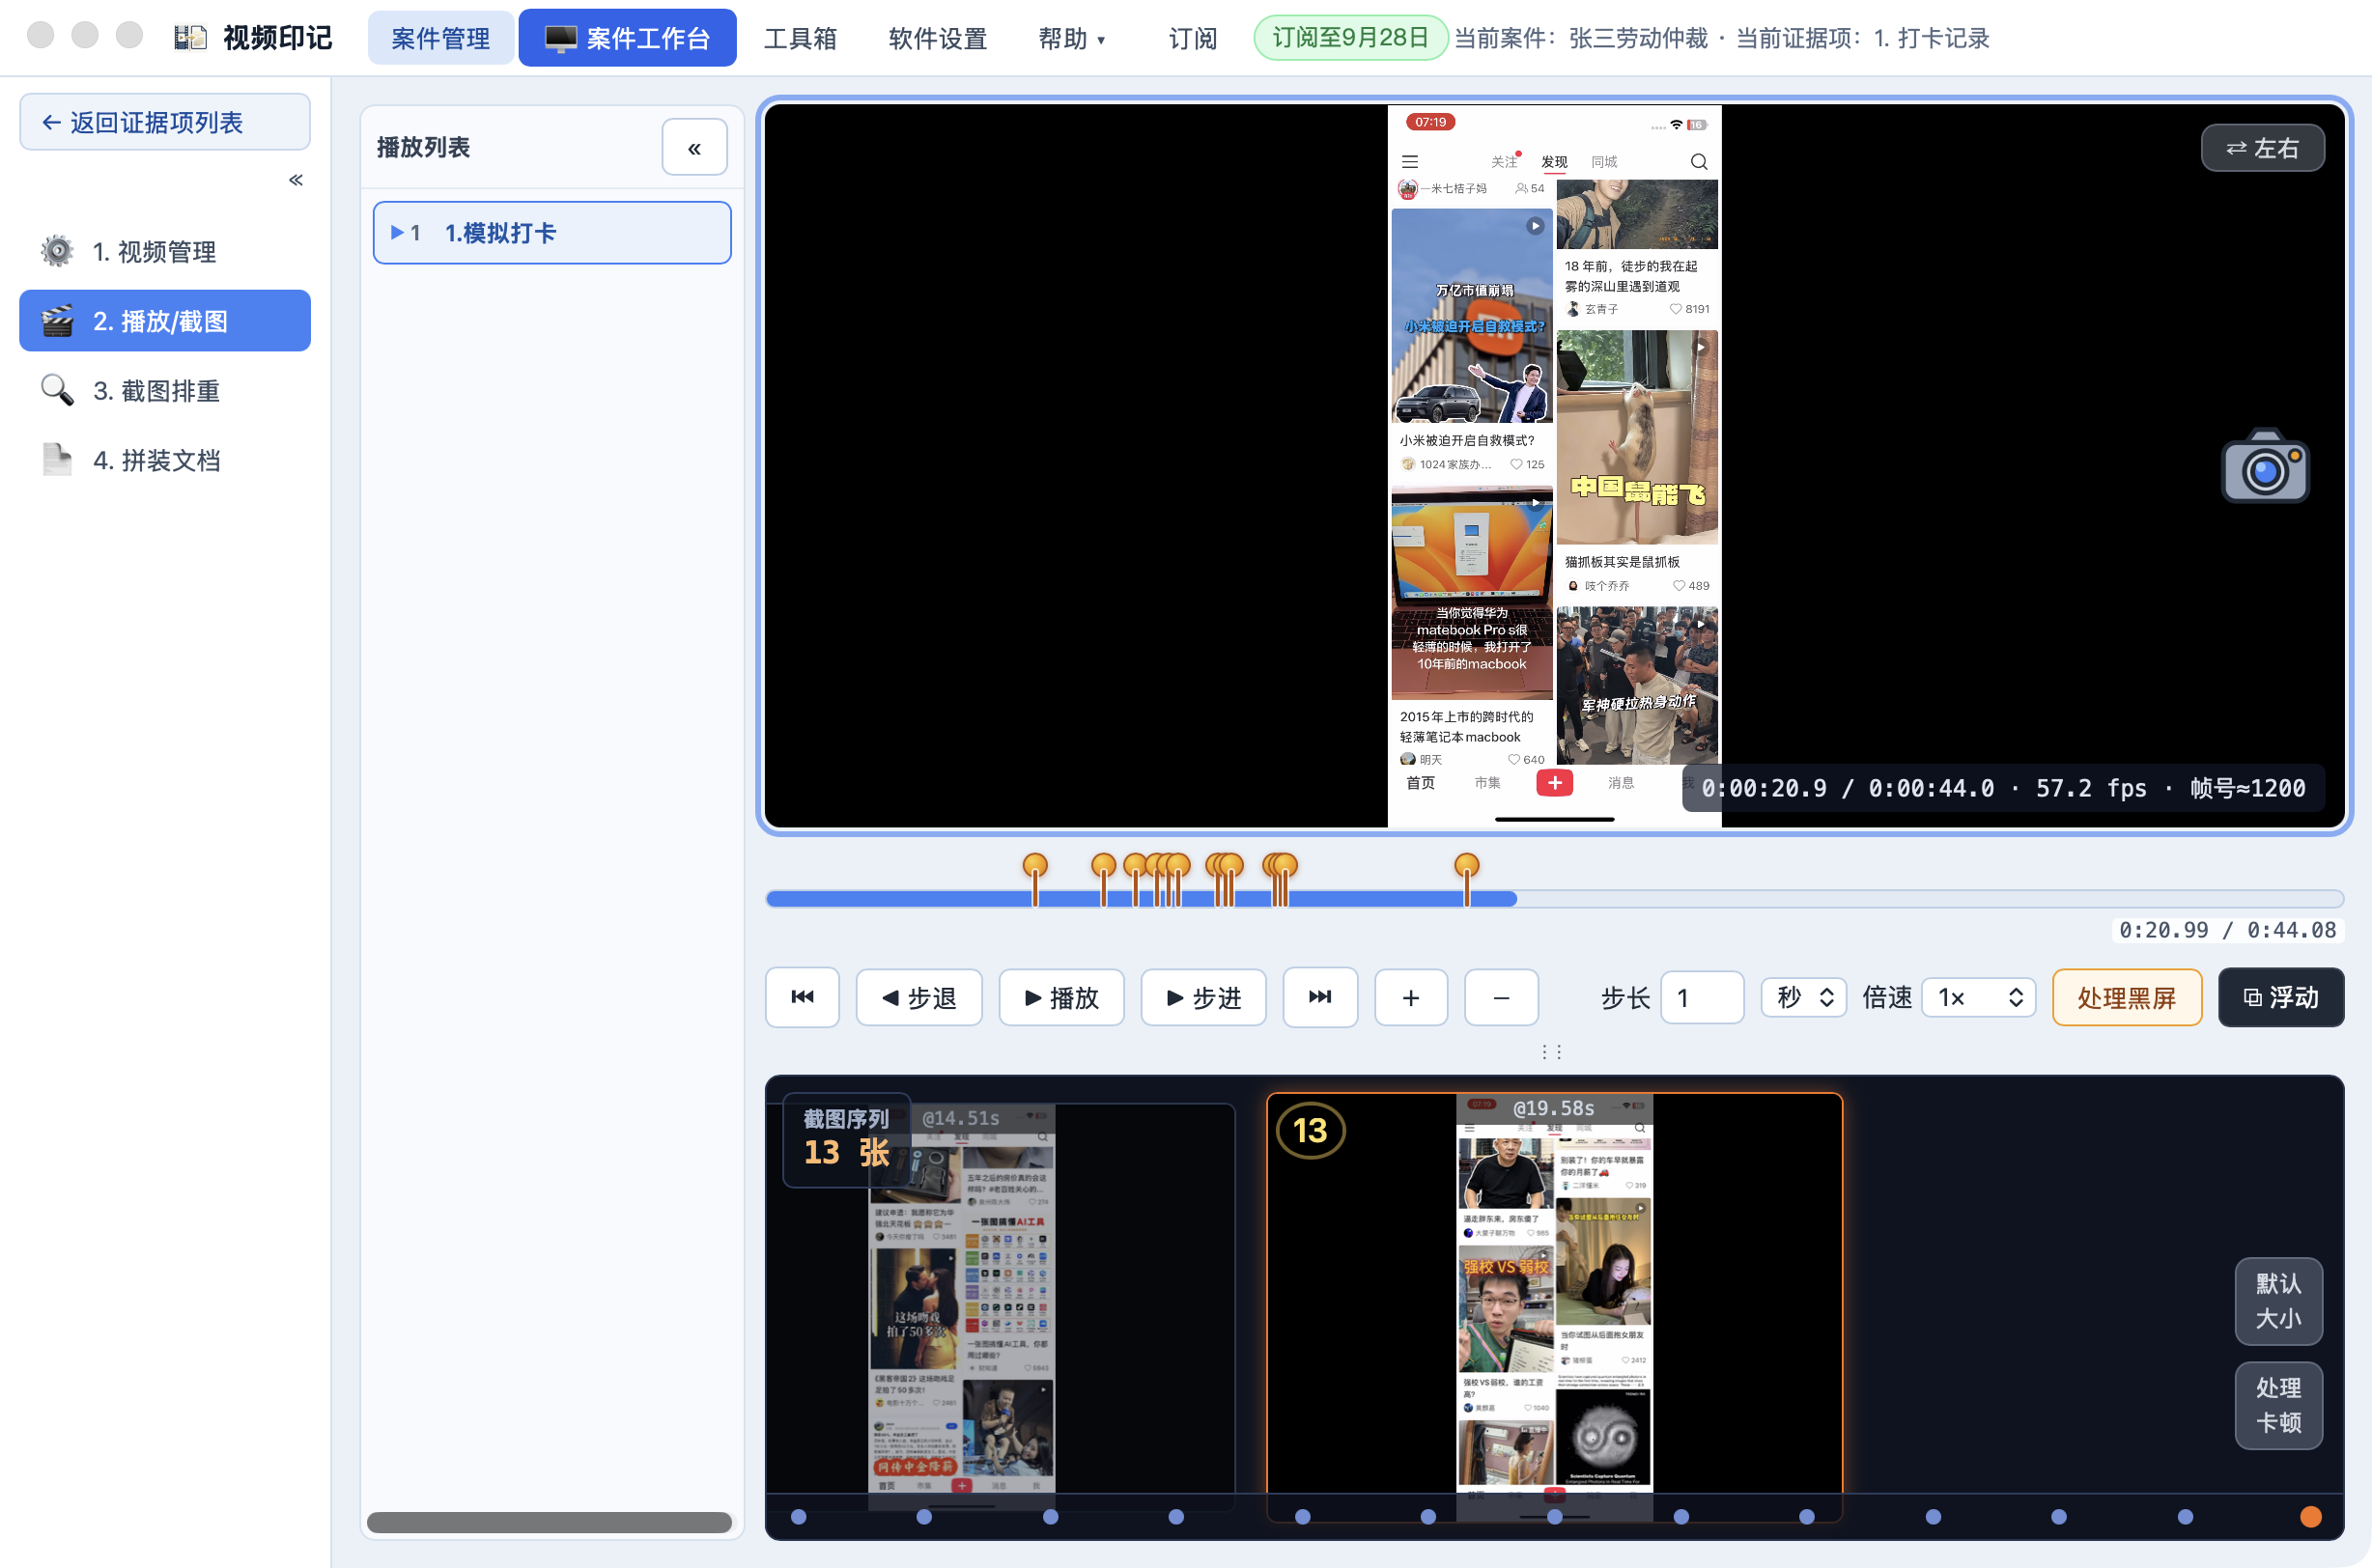This screenshot has width=2372, height=1568.
Task: Toggle the 左右 layout swap button
Action: click(2262, 148)
